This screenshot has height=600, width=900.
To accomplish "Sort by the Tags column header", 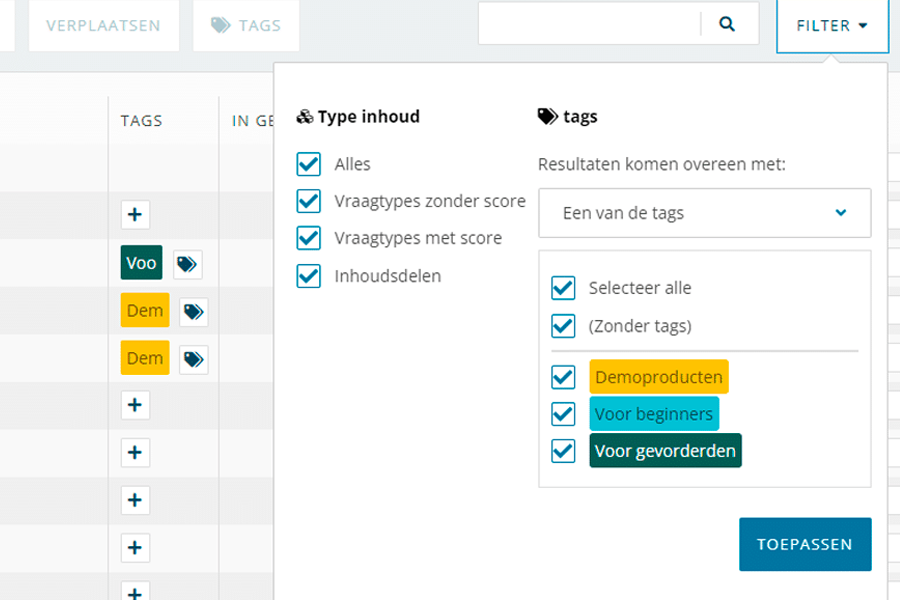I will [x=142, y=121].
